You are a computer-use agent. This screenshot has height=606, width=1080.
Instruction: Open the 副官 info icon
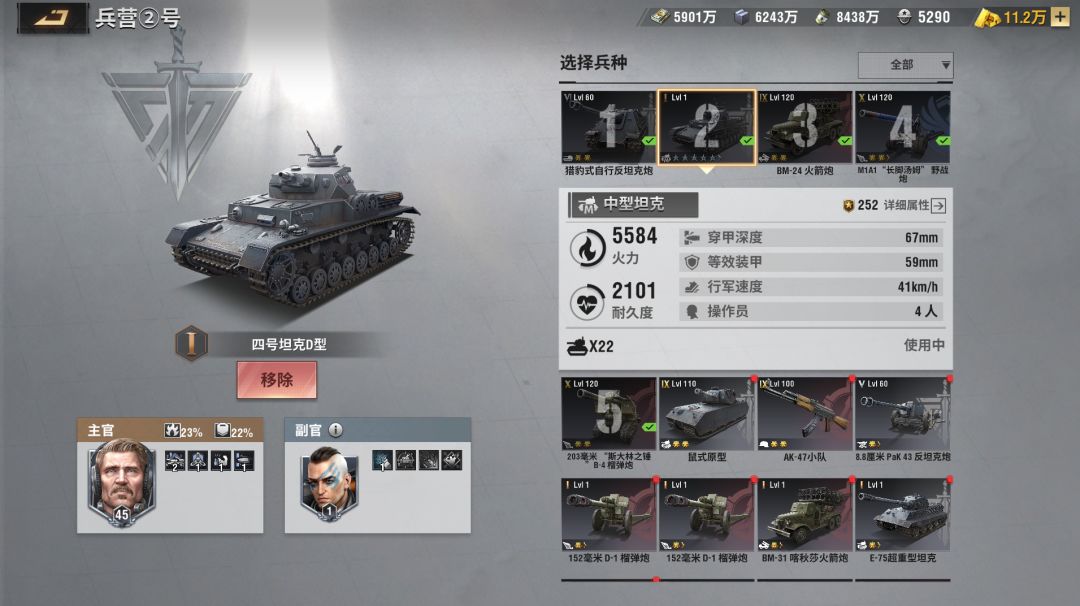(335, 430)
